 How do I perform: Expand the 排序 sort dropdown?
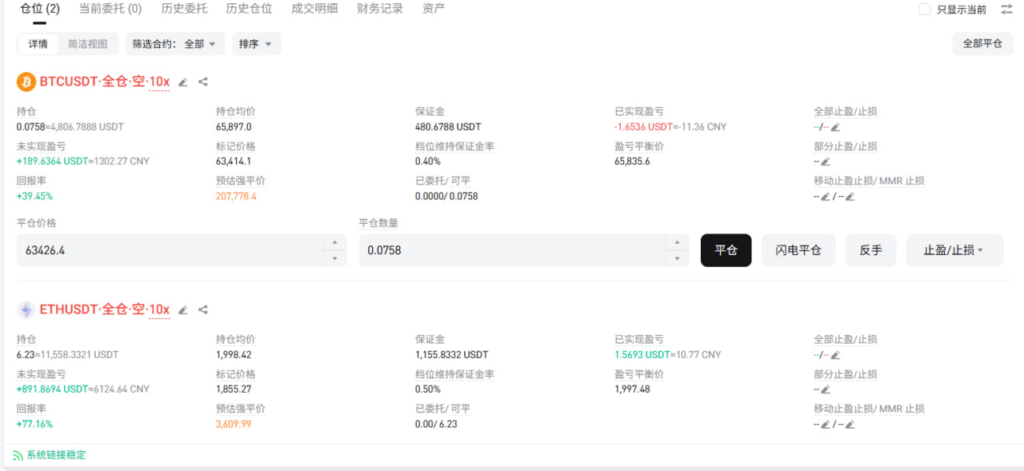point(256,44)
